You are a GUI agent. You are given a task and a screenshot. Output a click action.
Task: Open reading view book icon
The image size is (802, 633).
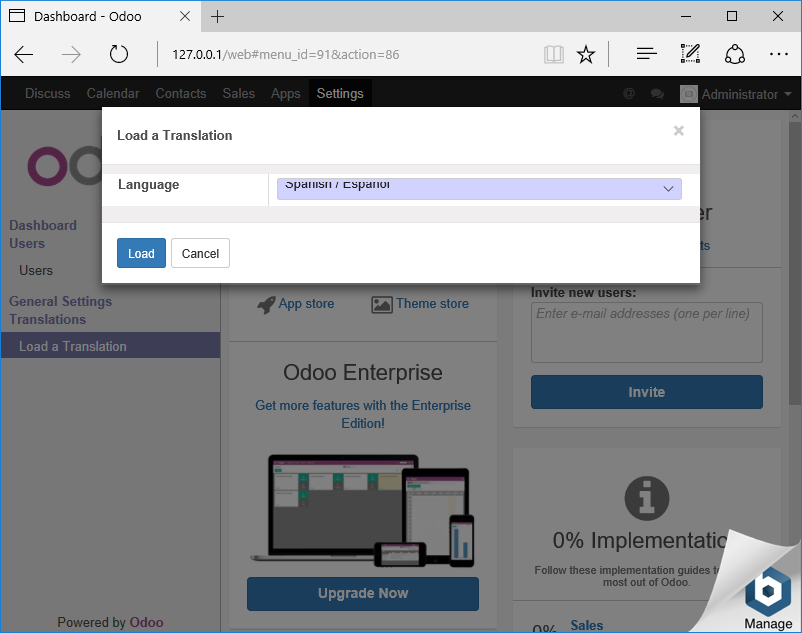point(553,54)
